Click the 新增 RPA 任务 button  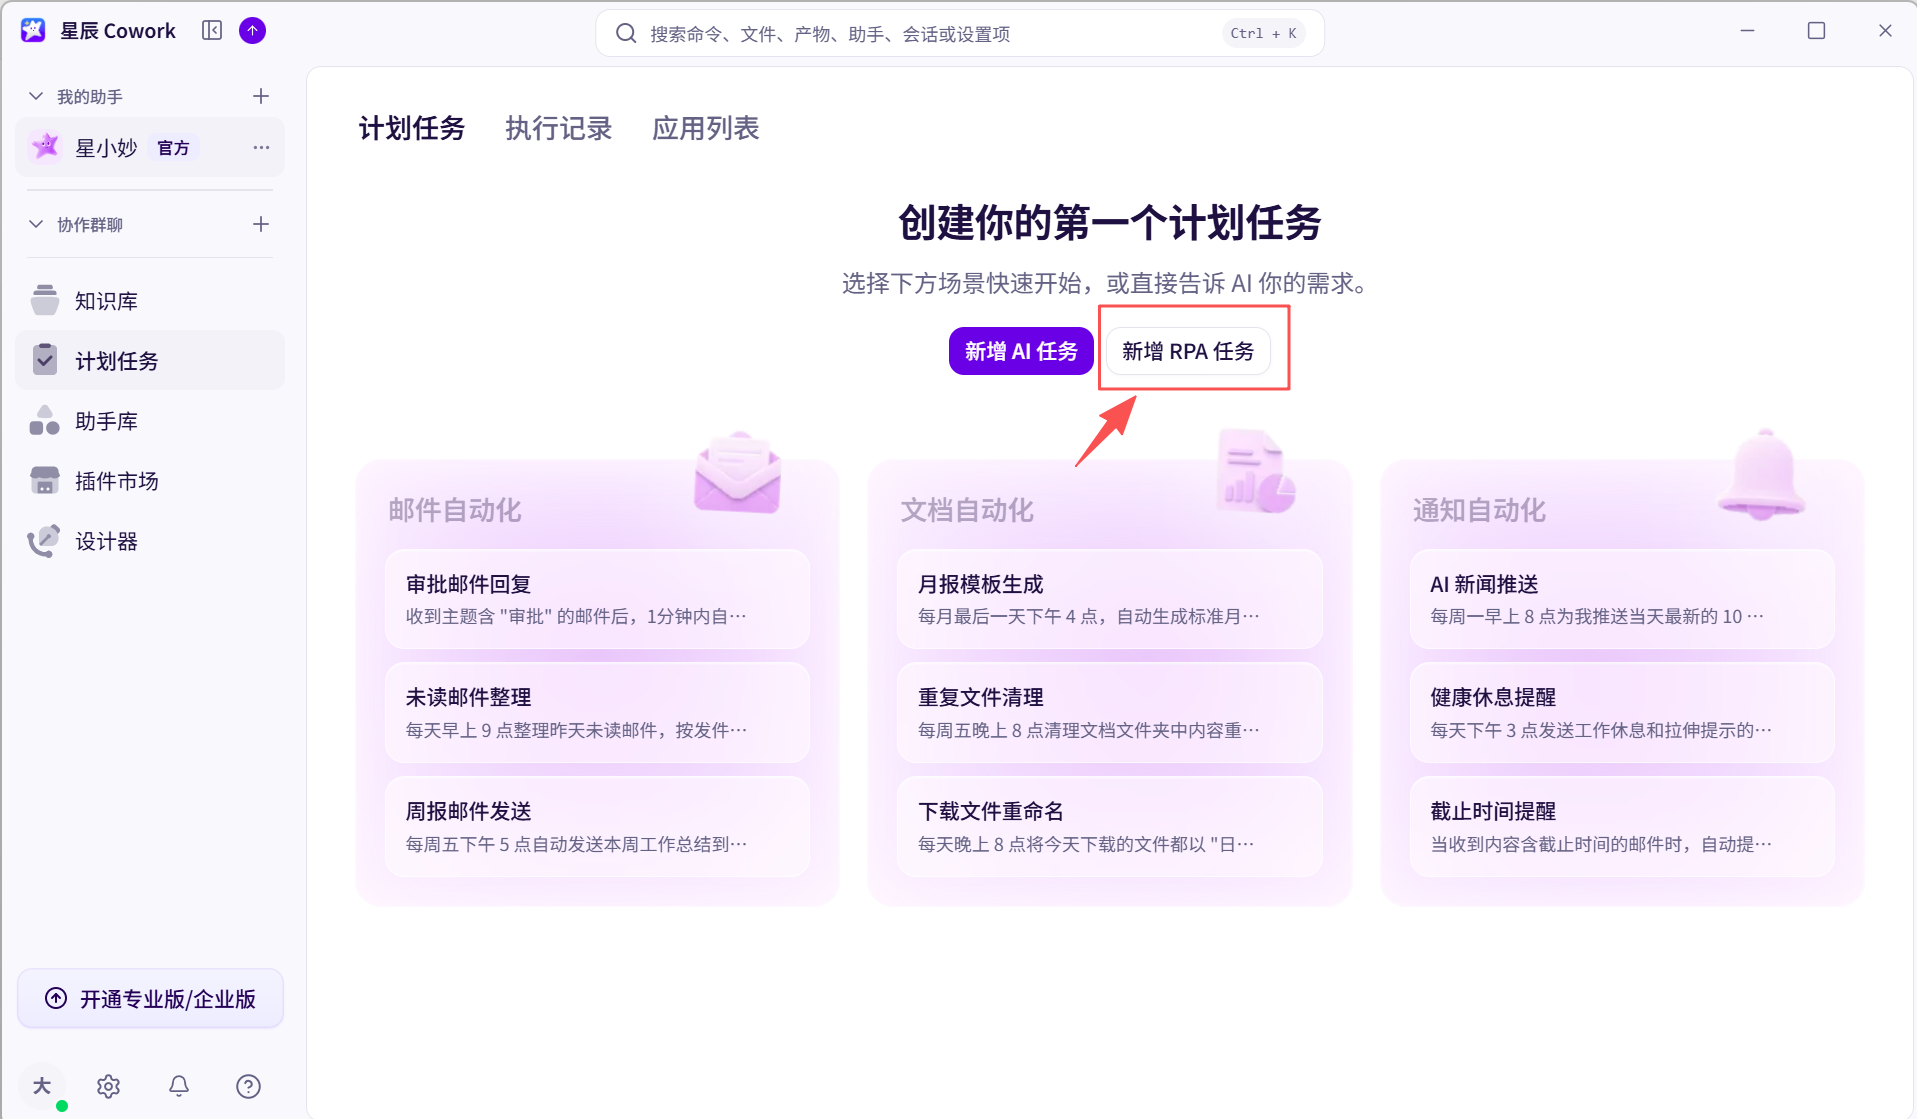[x=1188, y=351]
